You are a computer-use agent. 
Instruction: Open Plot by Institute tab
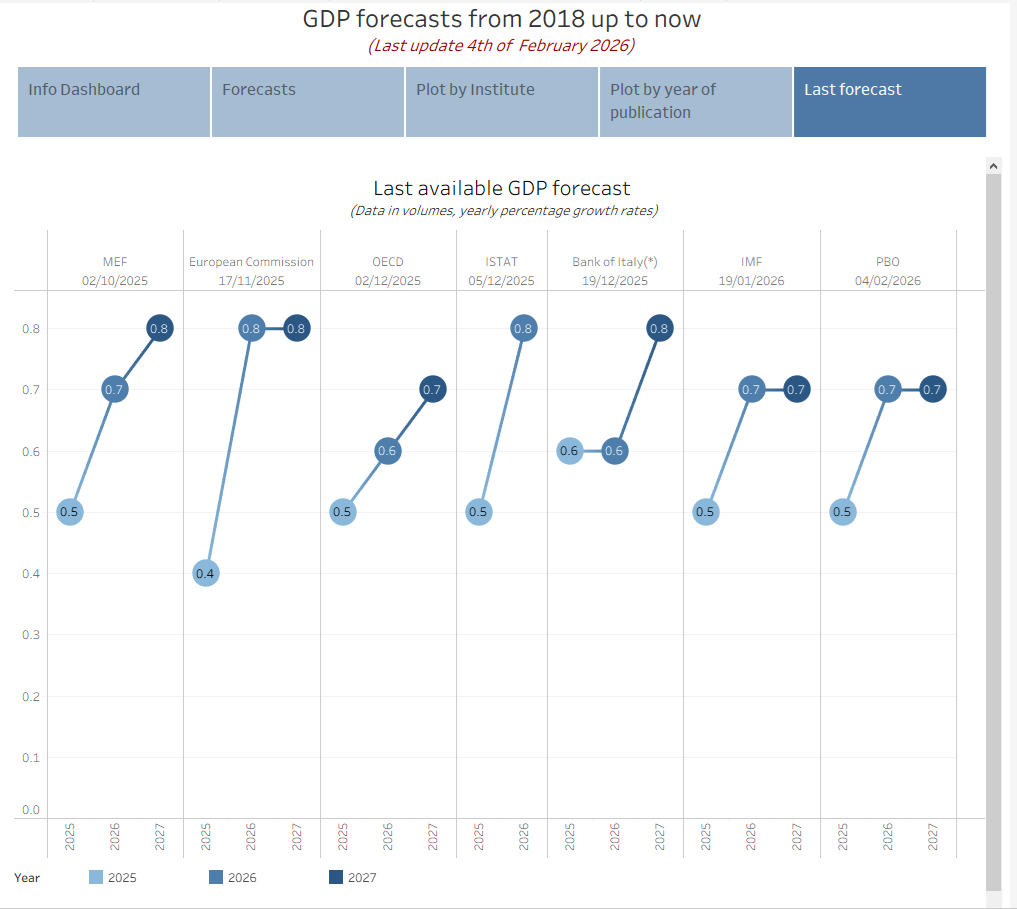[x=502, y=101]
